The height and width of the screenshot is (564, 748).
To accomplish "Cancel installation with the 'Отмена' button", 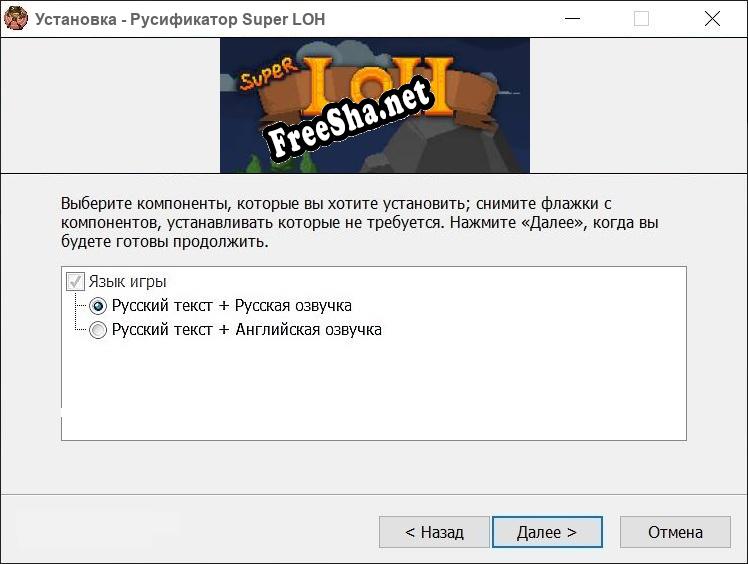I will (675, 532).
